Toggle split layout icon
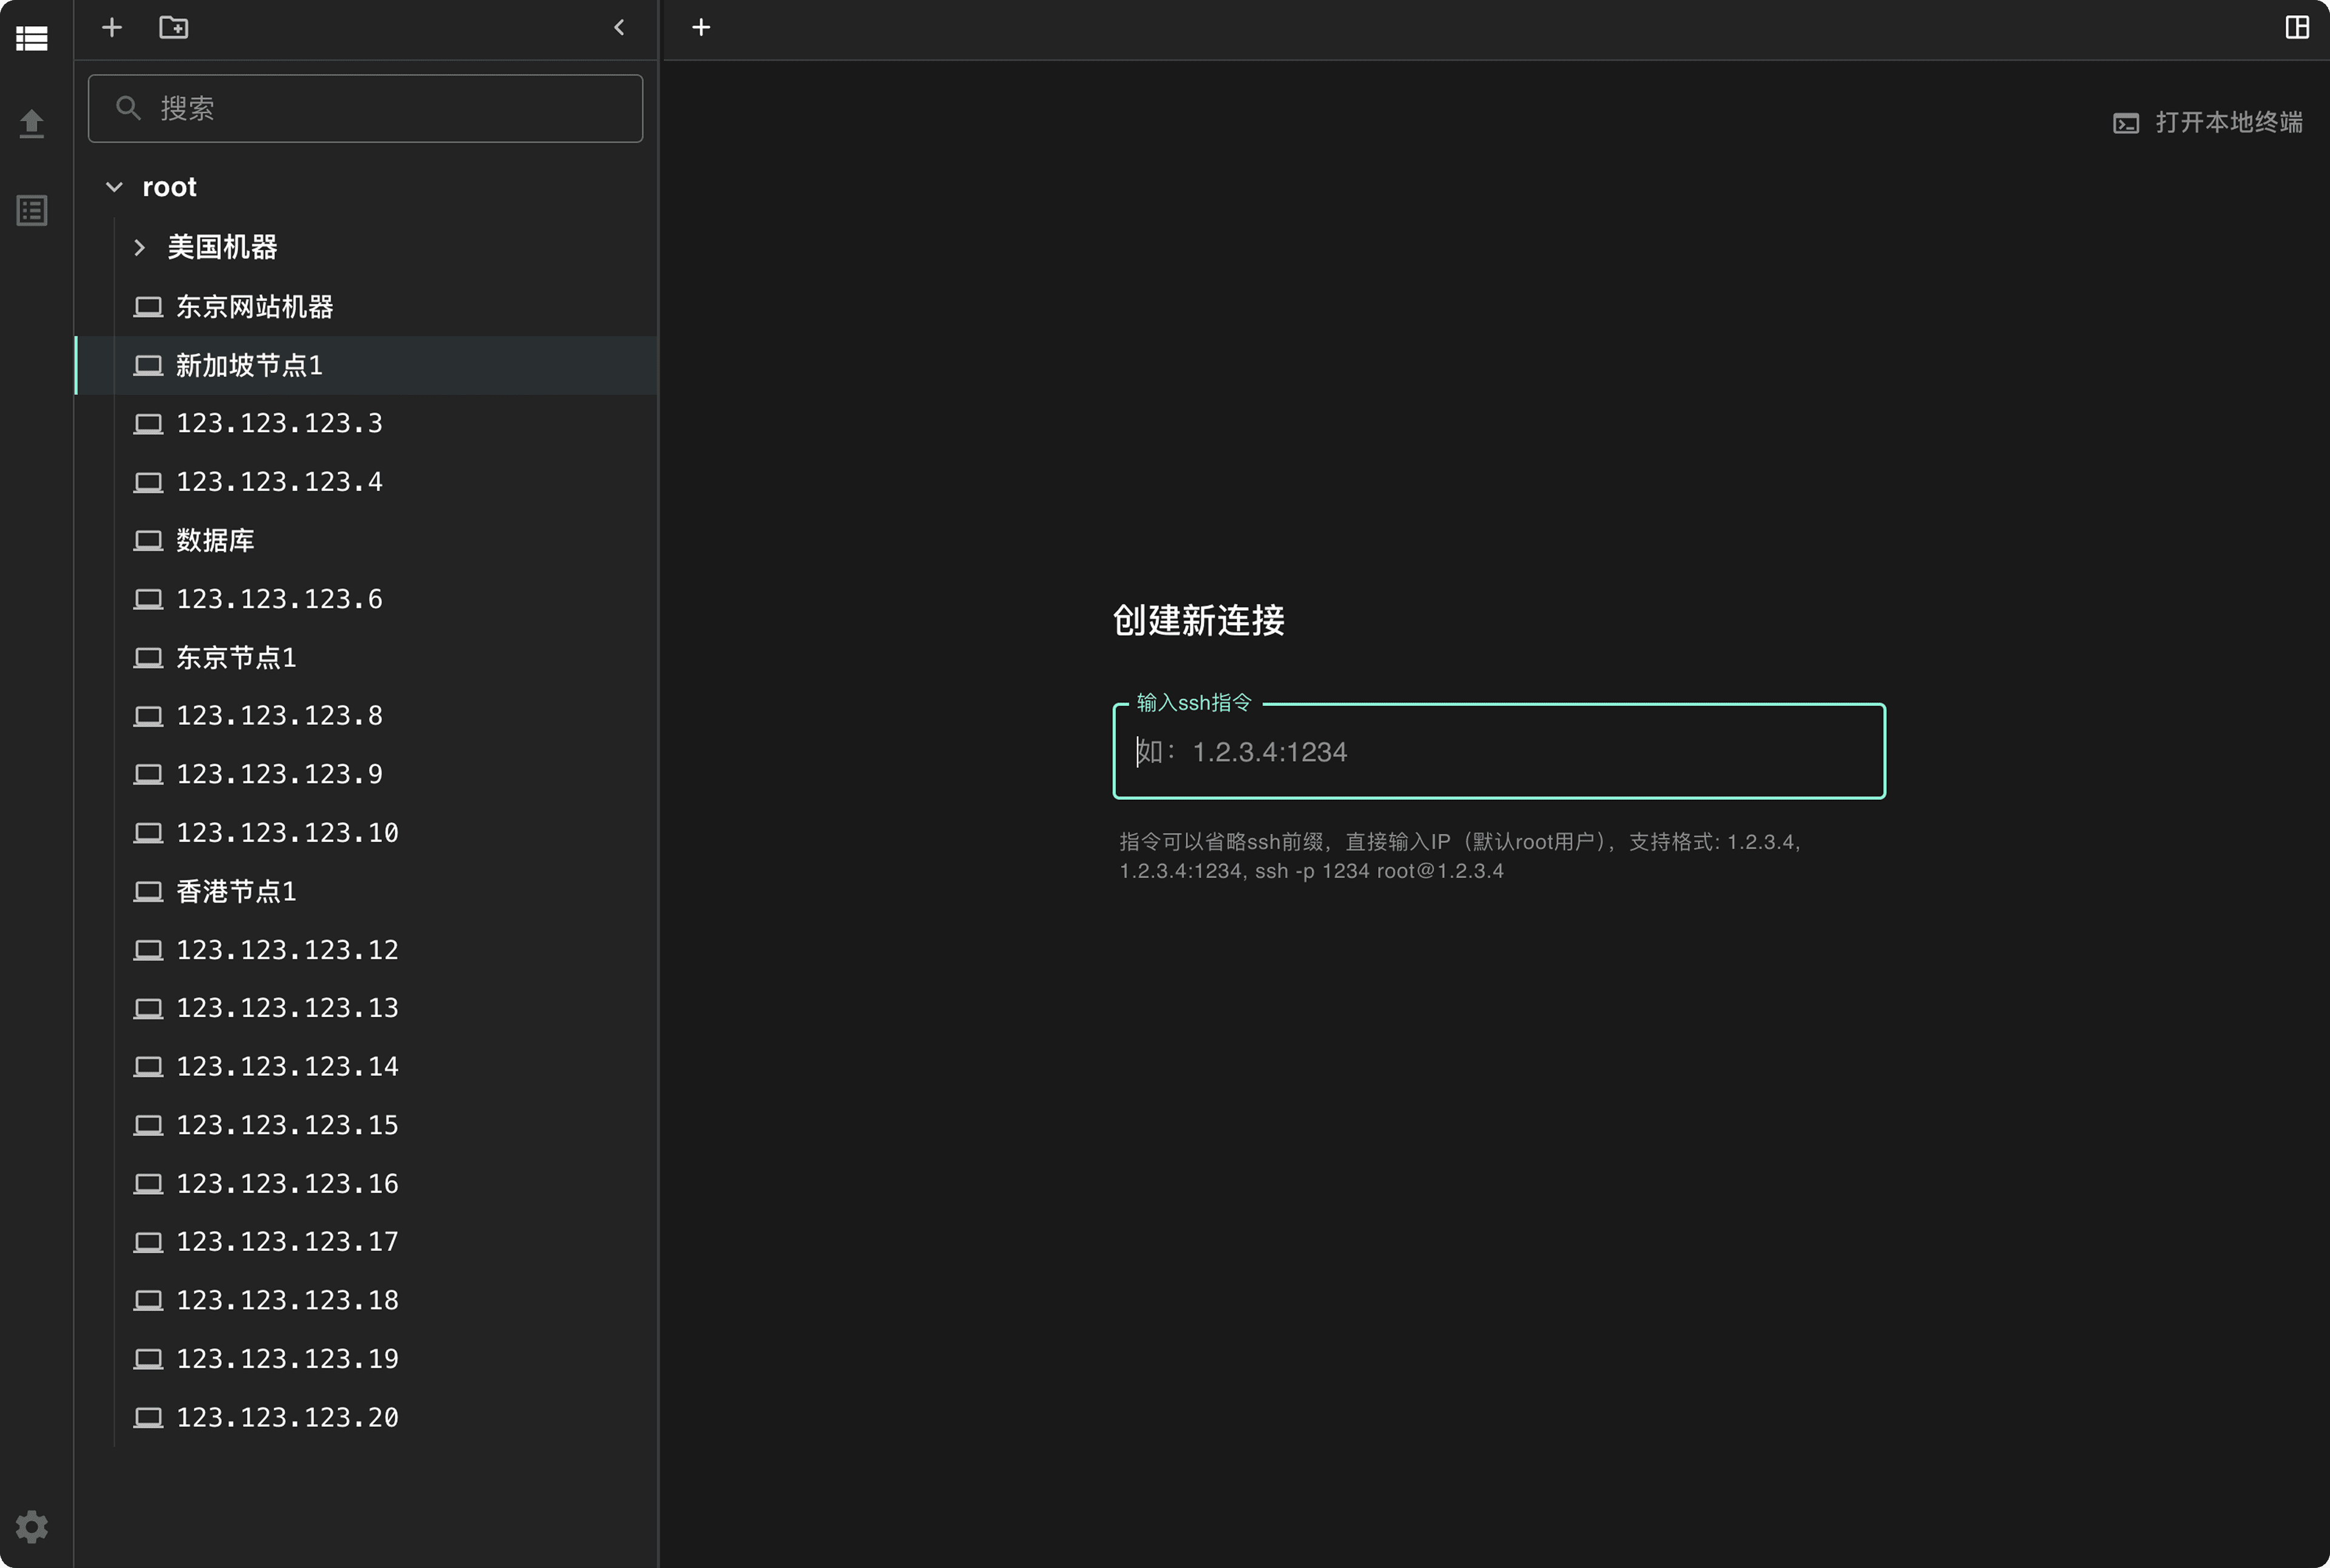 click(2297, 27)
